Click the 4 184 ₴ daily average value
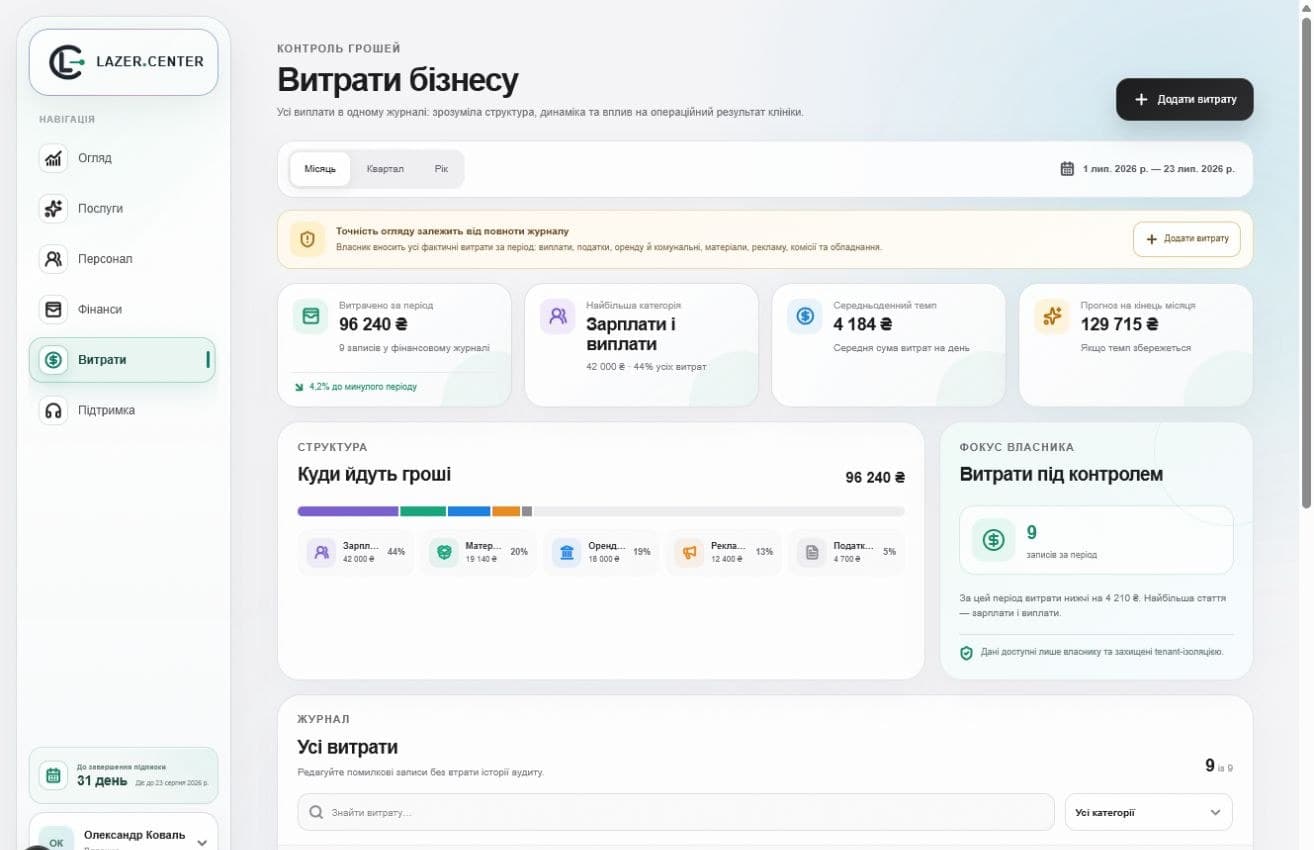 [862, 324]
